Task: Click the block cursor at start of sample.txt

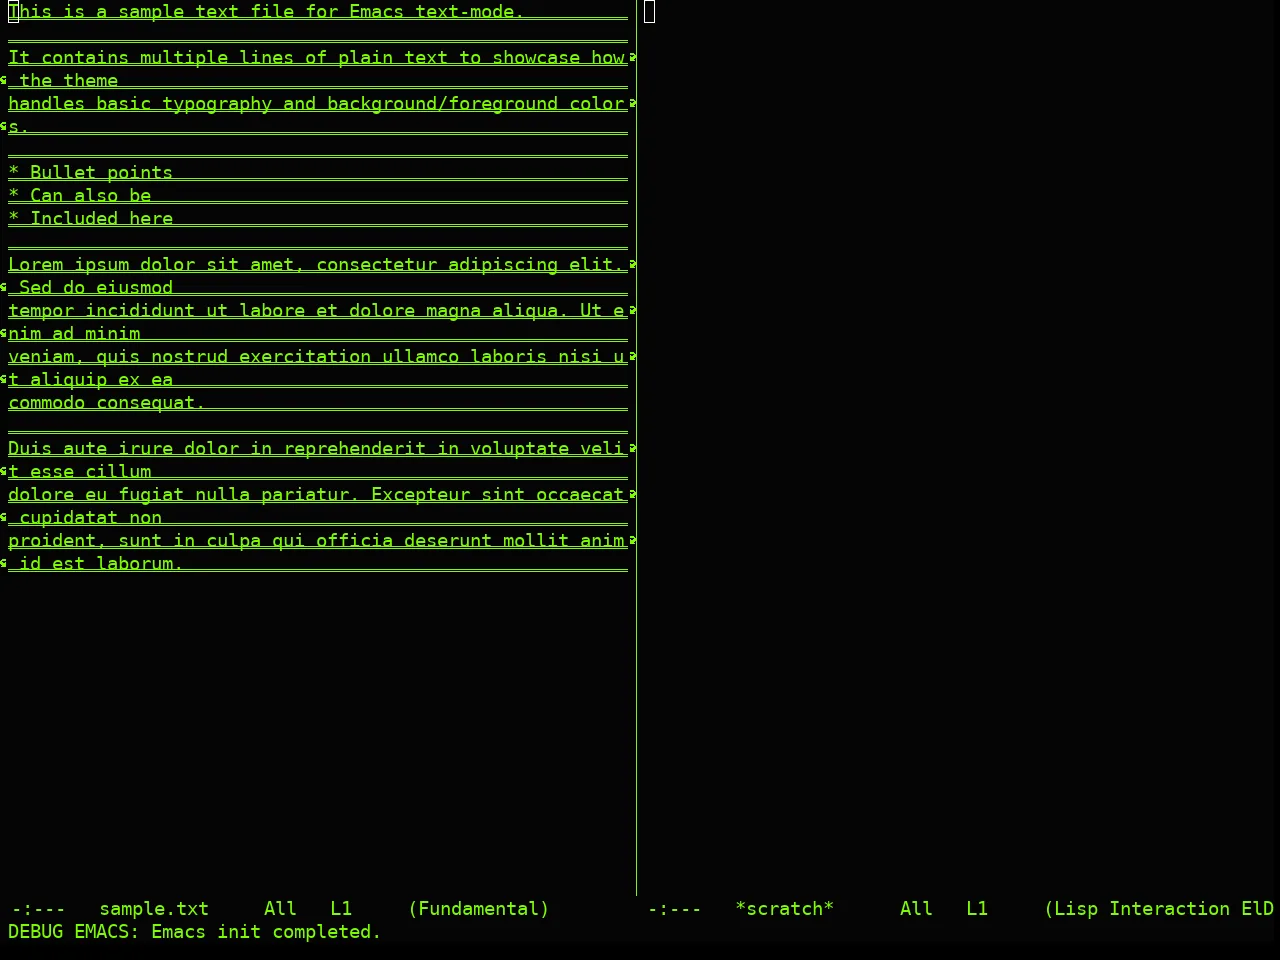Action: point(13,12)
